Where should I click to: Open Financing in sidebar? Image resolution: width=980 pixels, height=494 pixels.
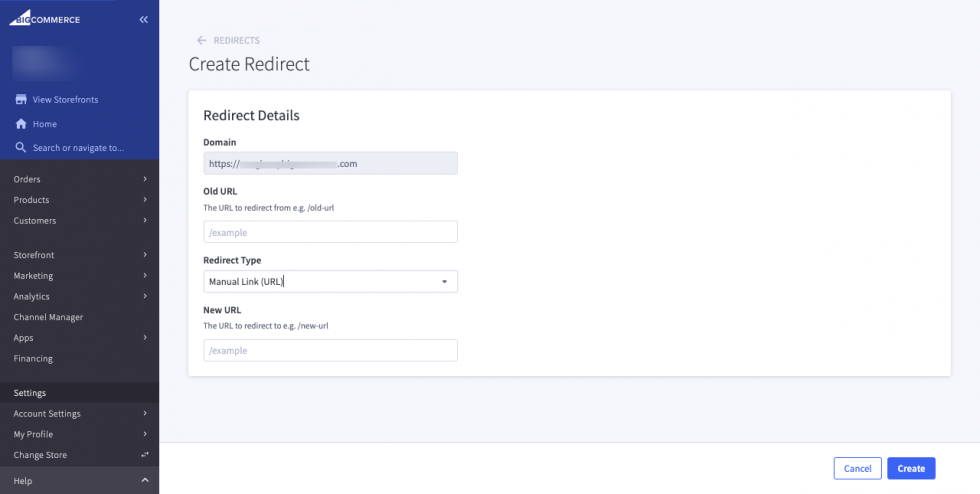tap(33, 358)
